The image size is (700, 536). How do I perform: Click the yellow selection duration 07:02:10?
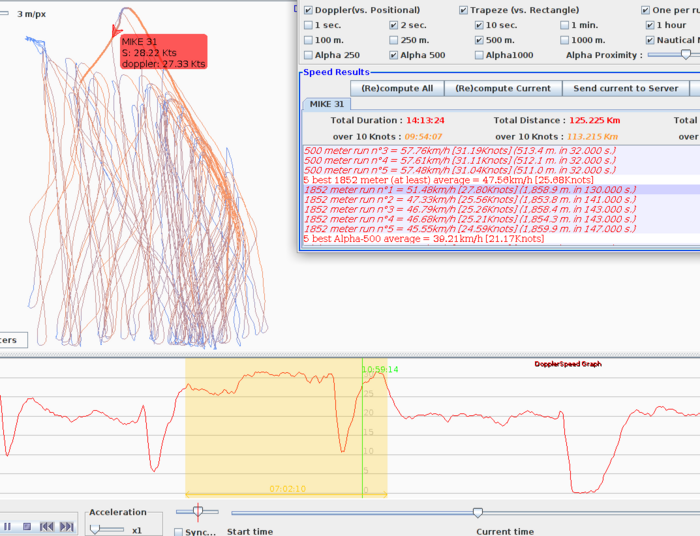[x=288, y=489]
